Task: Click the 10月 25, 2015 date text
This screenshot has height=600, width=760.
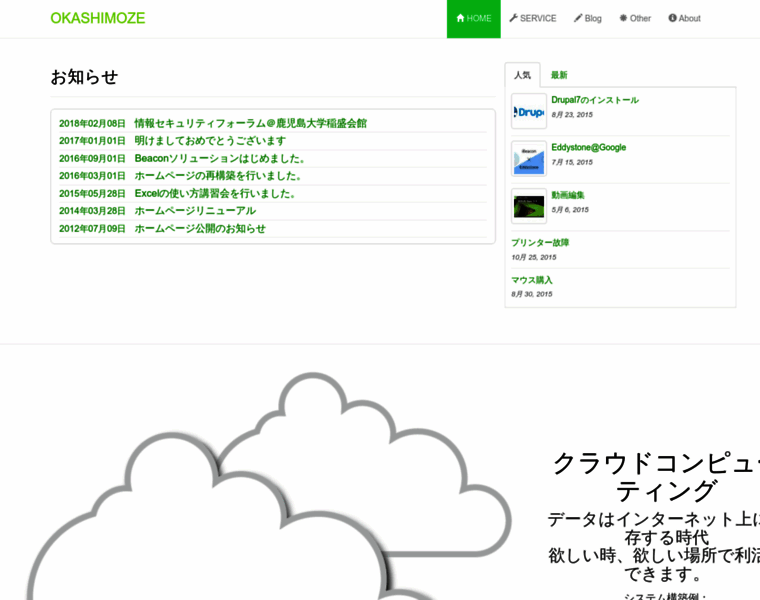Action: coord(534,257)
